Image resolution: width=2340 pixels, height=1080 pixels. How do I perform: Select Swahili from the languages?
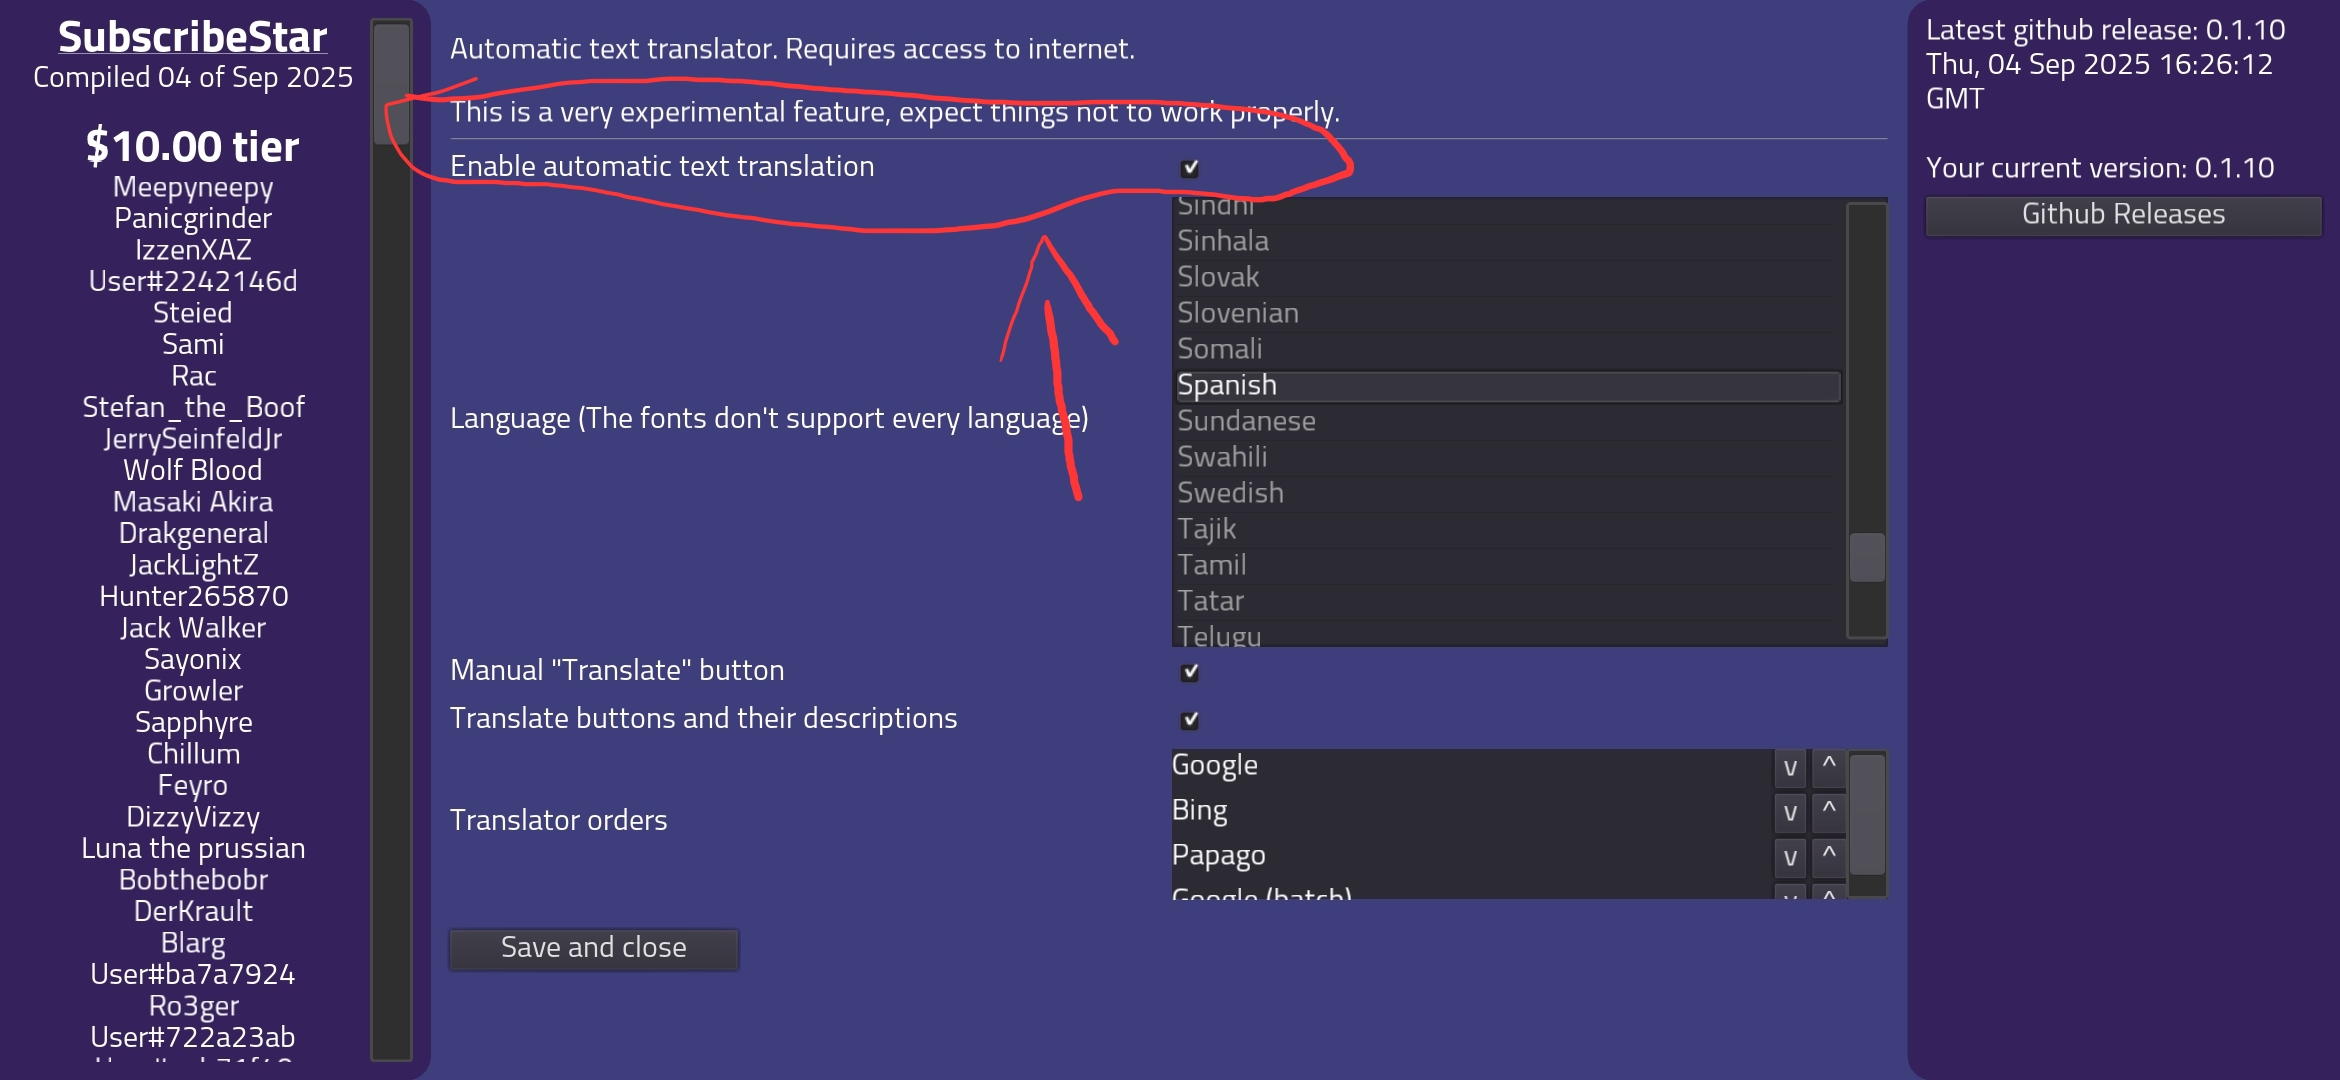(x=1507, y=457)
